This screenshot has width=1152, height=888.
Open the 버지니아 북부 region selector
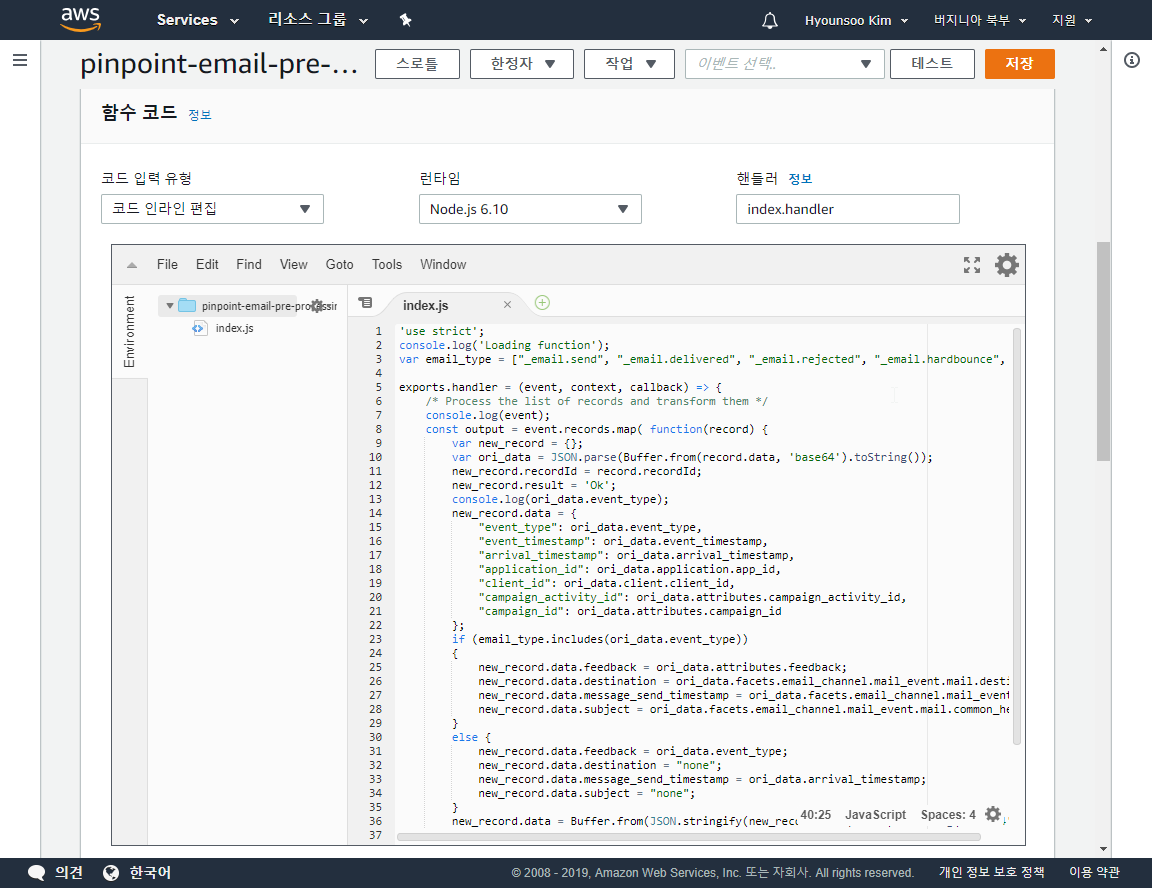(x=979, y=21)
